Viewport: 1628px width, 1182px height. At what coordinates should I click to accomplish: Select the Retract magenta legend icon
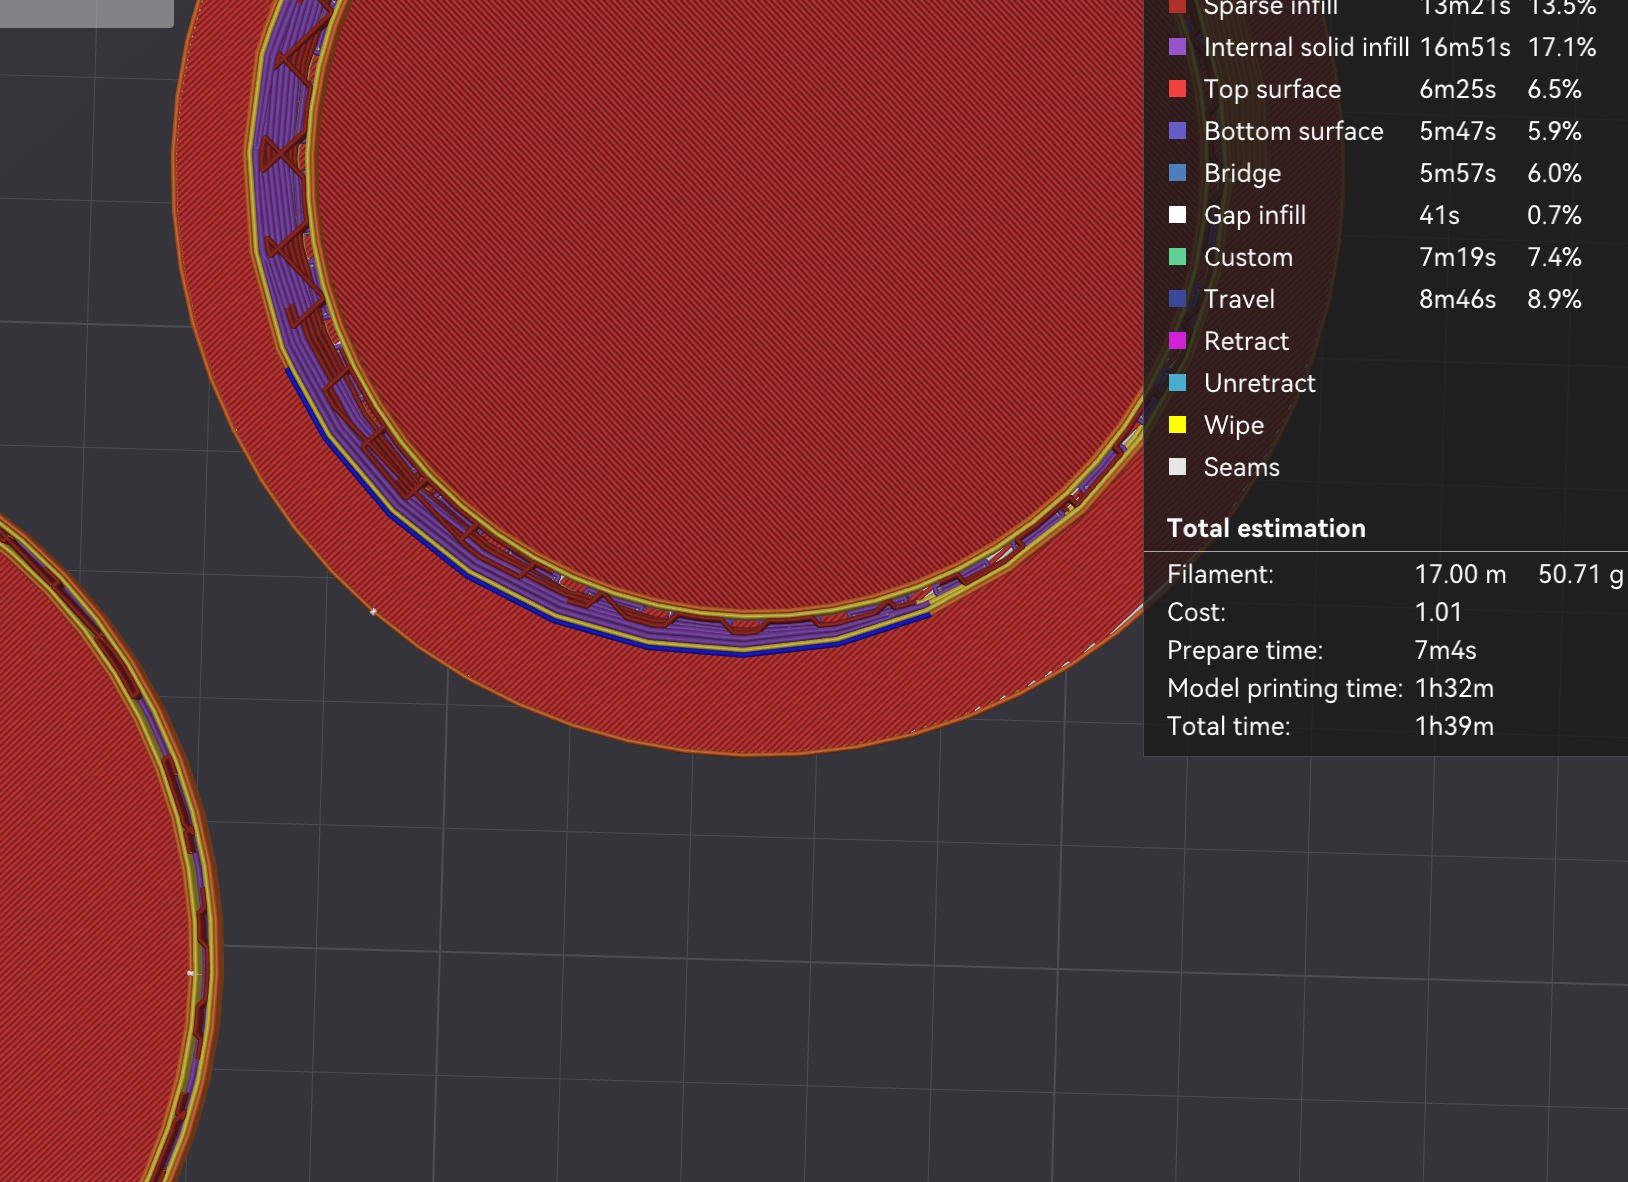click(x=1179, y=341)
